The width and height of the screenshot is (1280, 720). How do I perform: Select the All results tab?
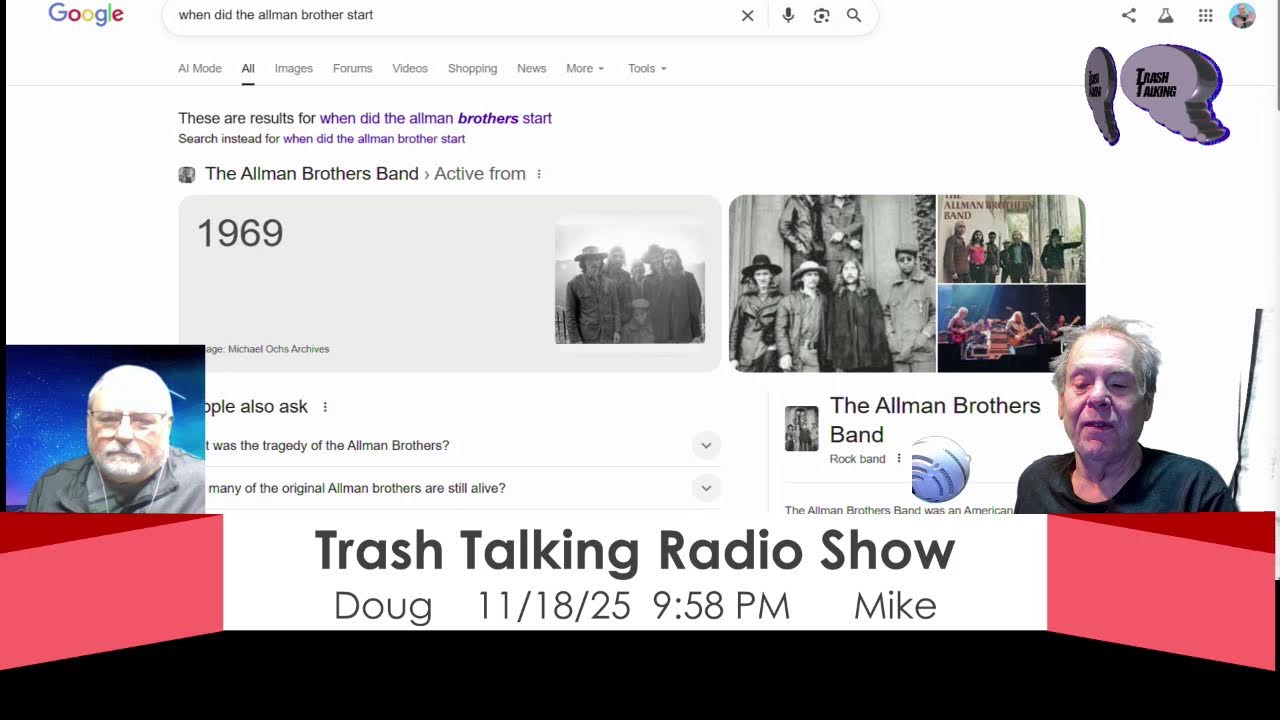248,68
